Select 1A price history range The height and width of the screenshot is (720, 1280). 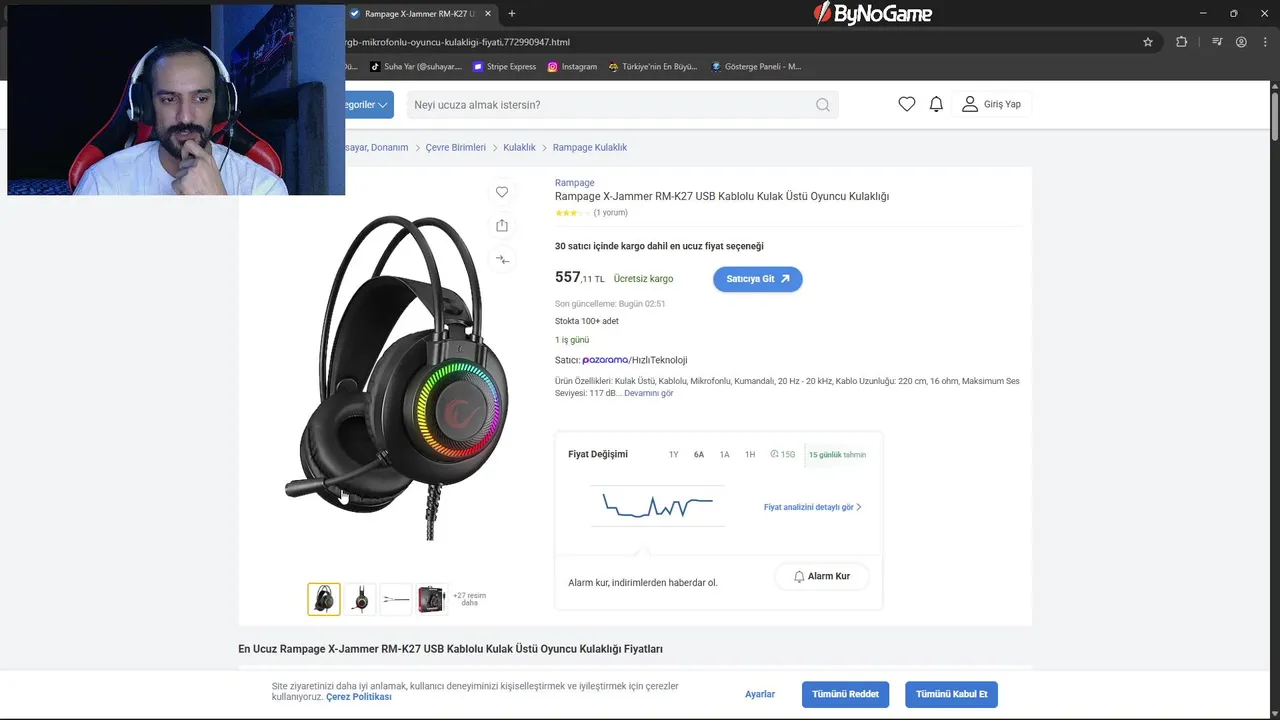[725, 455]
